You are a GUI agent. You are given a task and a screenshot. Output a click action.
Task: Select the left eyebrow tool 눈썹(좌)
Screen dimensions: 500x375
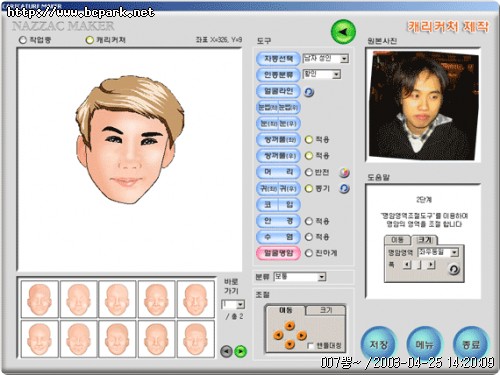point(267,107)
